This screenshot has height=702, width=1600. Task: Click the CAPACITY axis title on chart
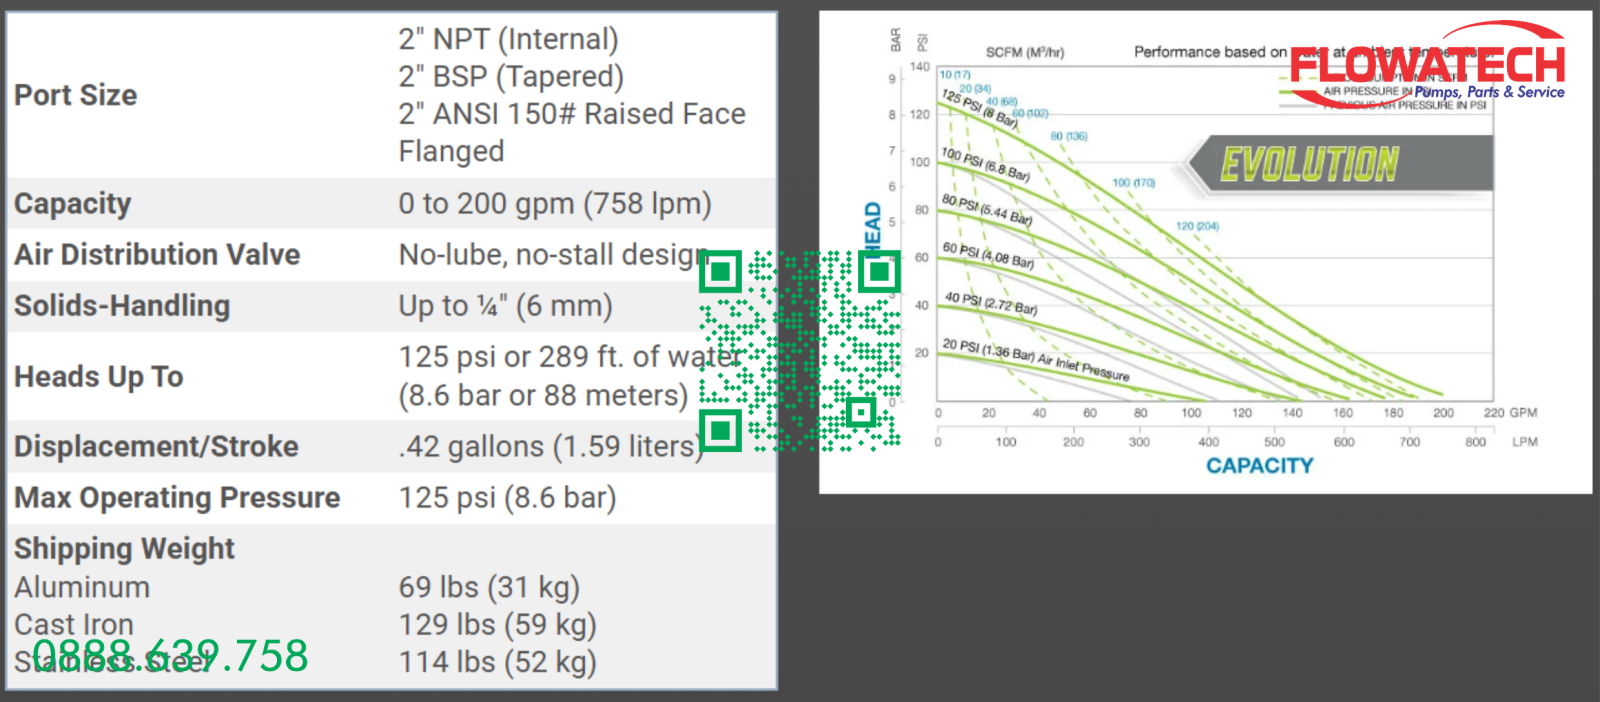tap(1260, 466)
